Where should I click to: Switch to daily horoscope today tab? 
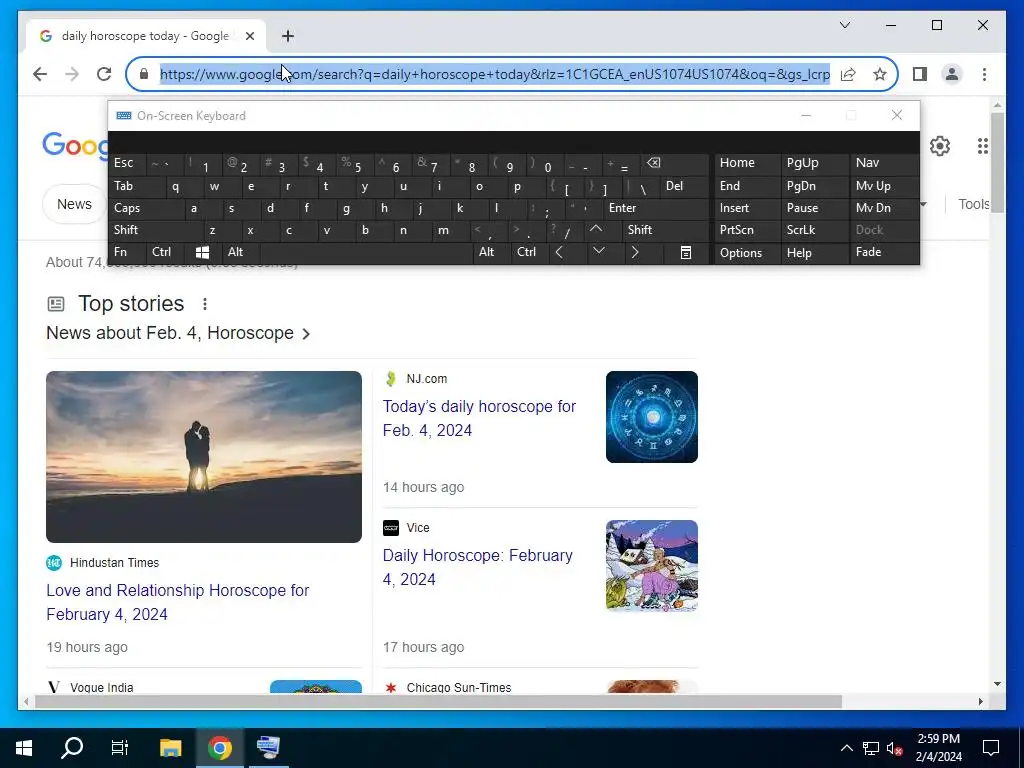tap(146, 36)
